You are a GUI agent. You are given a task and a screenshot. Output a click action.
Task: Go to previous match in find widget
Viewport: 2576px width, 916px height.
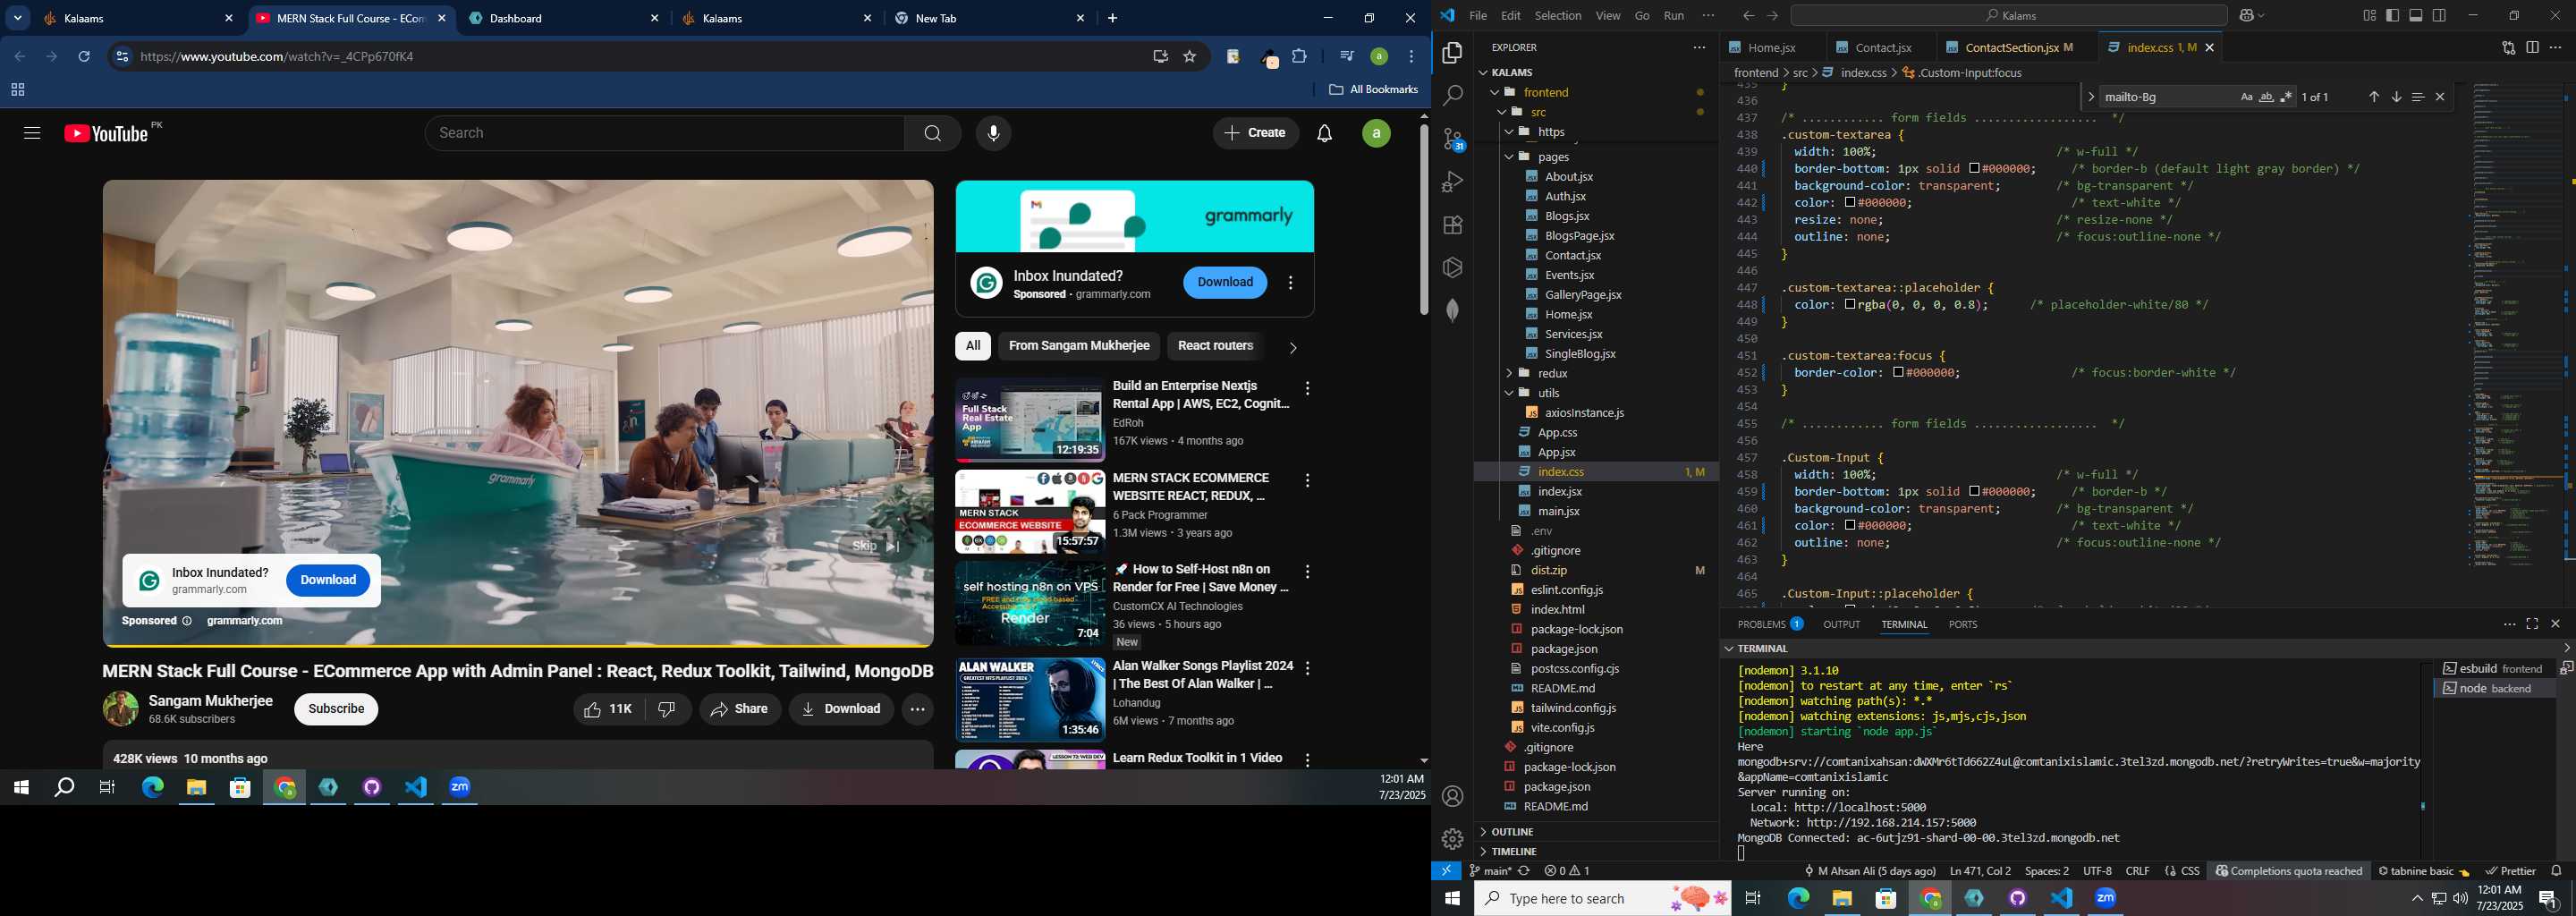pyautogui.click(x=2373, y=97)
